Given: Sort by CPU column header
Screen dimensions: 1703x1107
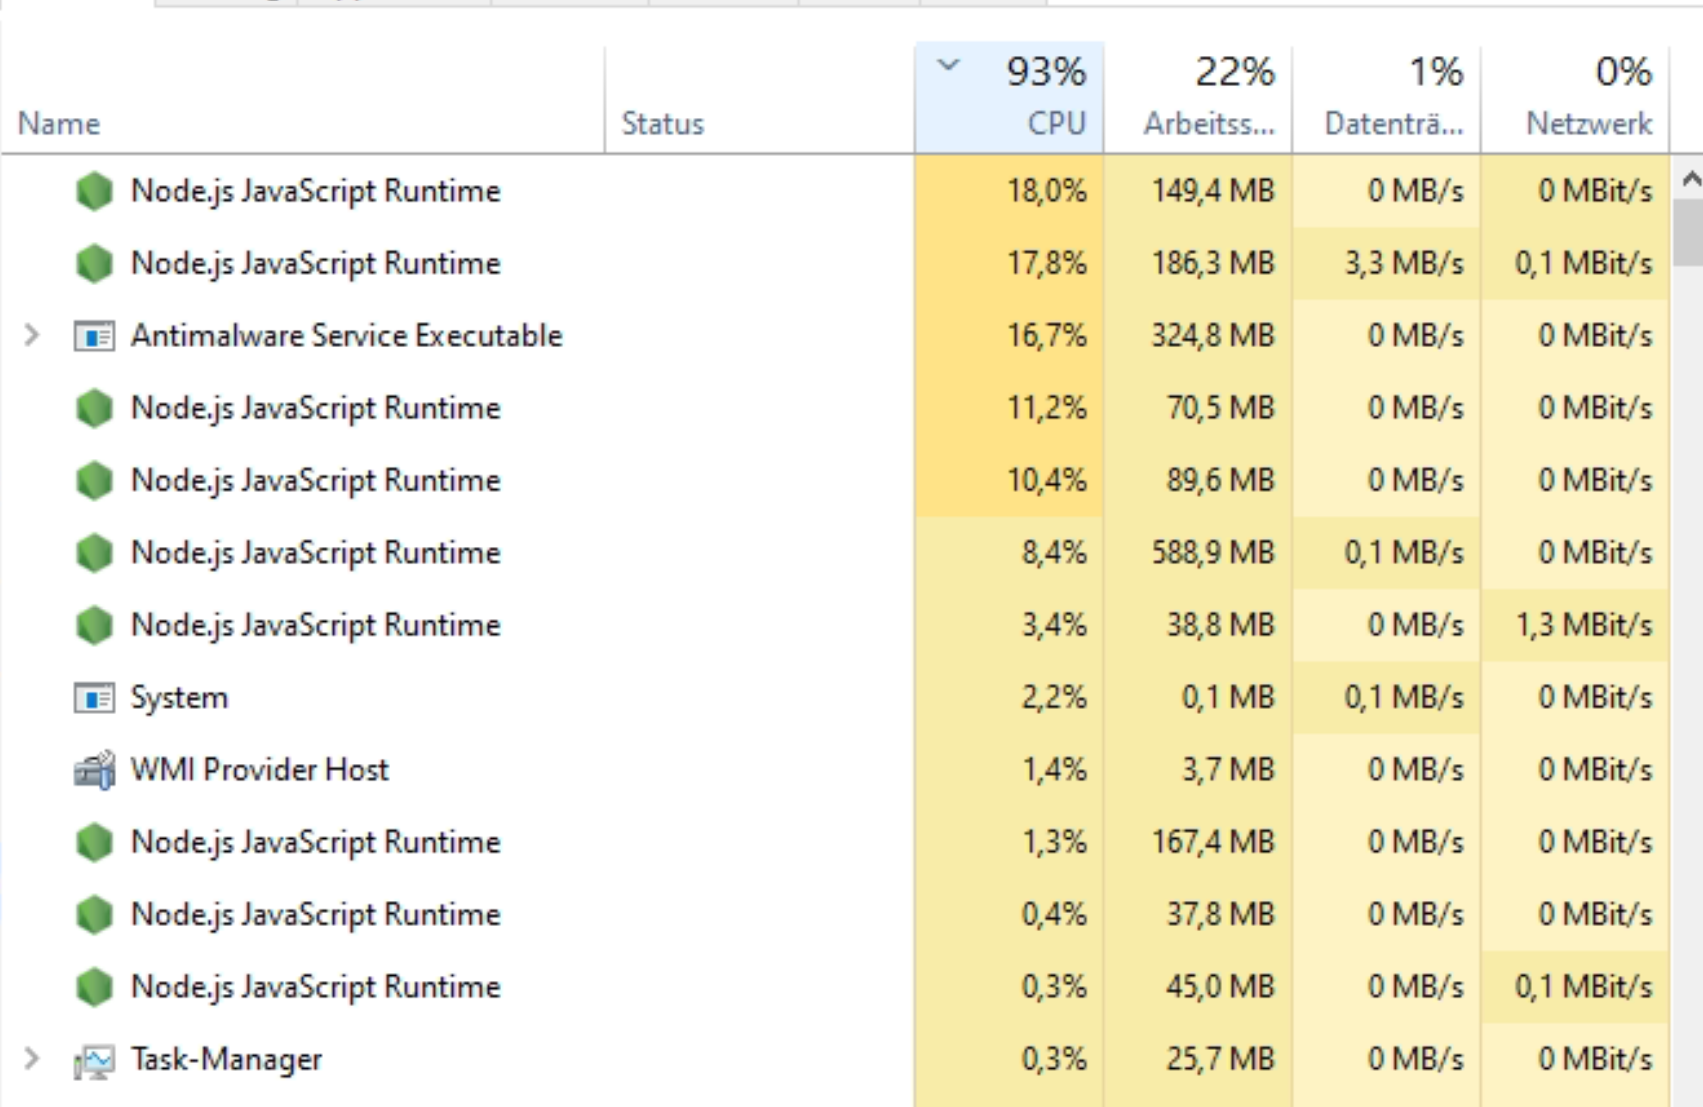Looking at the screenshot, I should (1009, 98).
